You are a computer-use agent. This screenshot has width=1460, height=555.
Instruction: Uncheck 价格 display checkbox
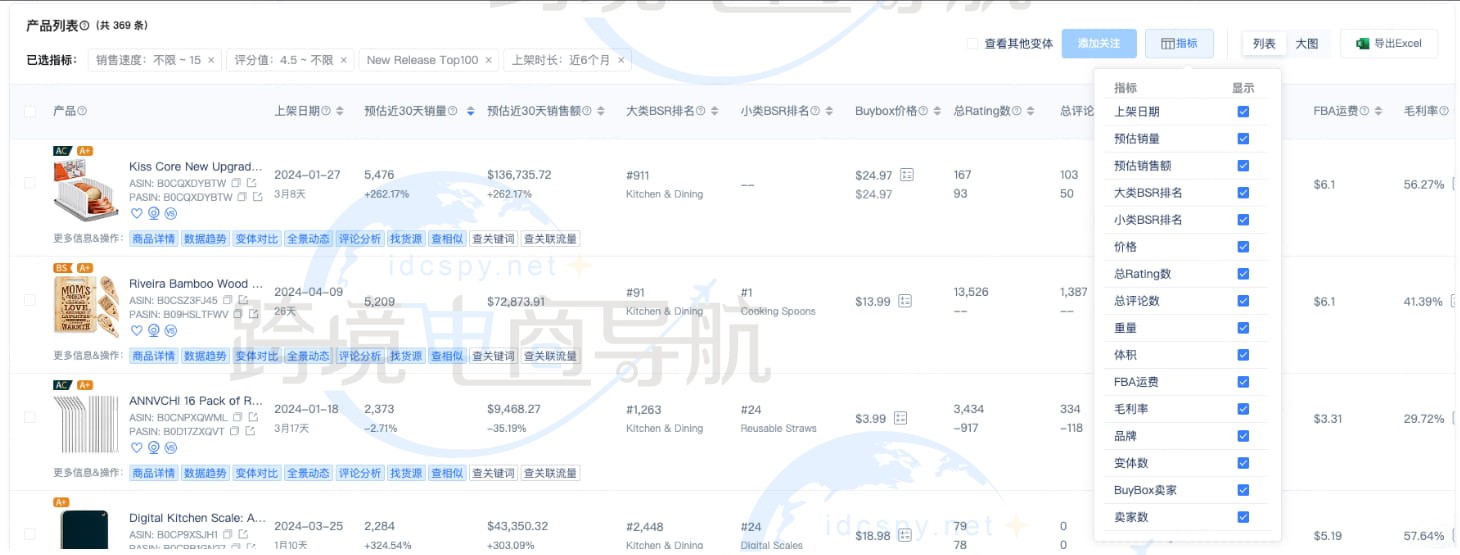1243,247
